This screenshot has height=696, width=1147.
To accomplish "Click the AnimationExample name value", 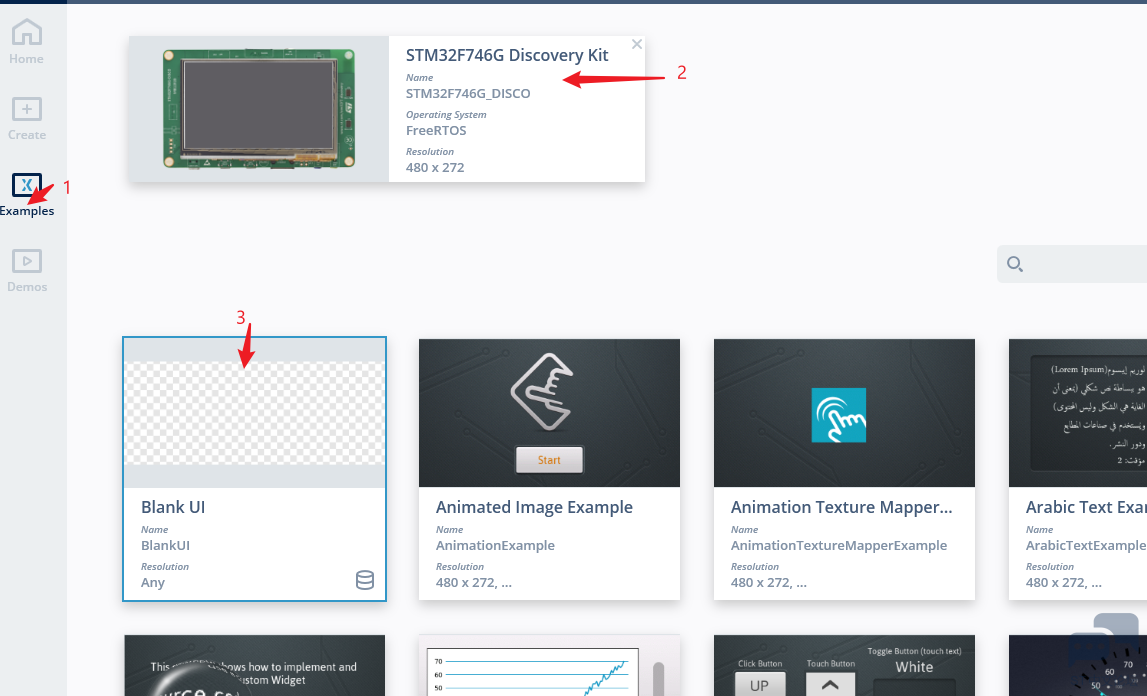I will 495,545.
